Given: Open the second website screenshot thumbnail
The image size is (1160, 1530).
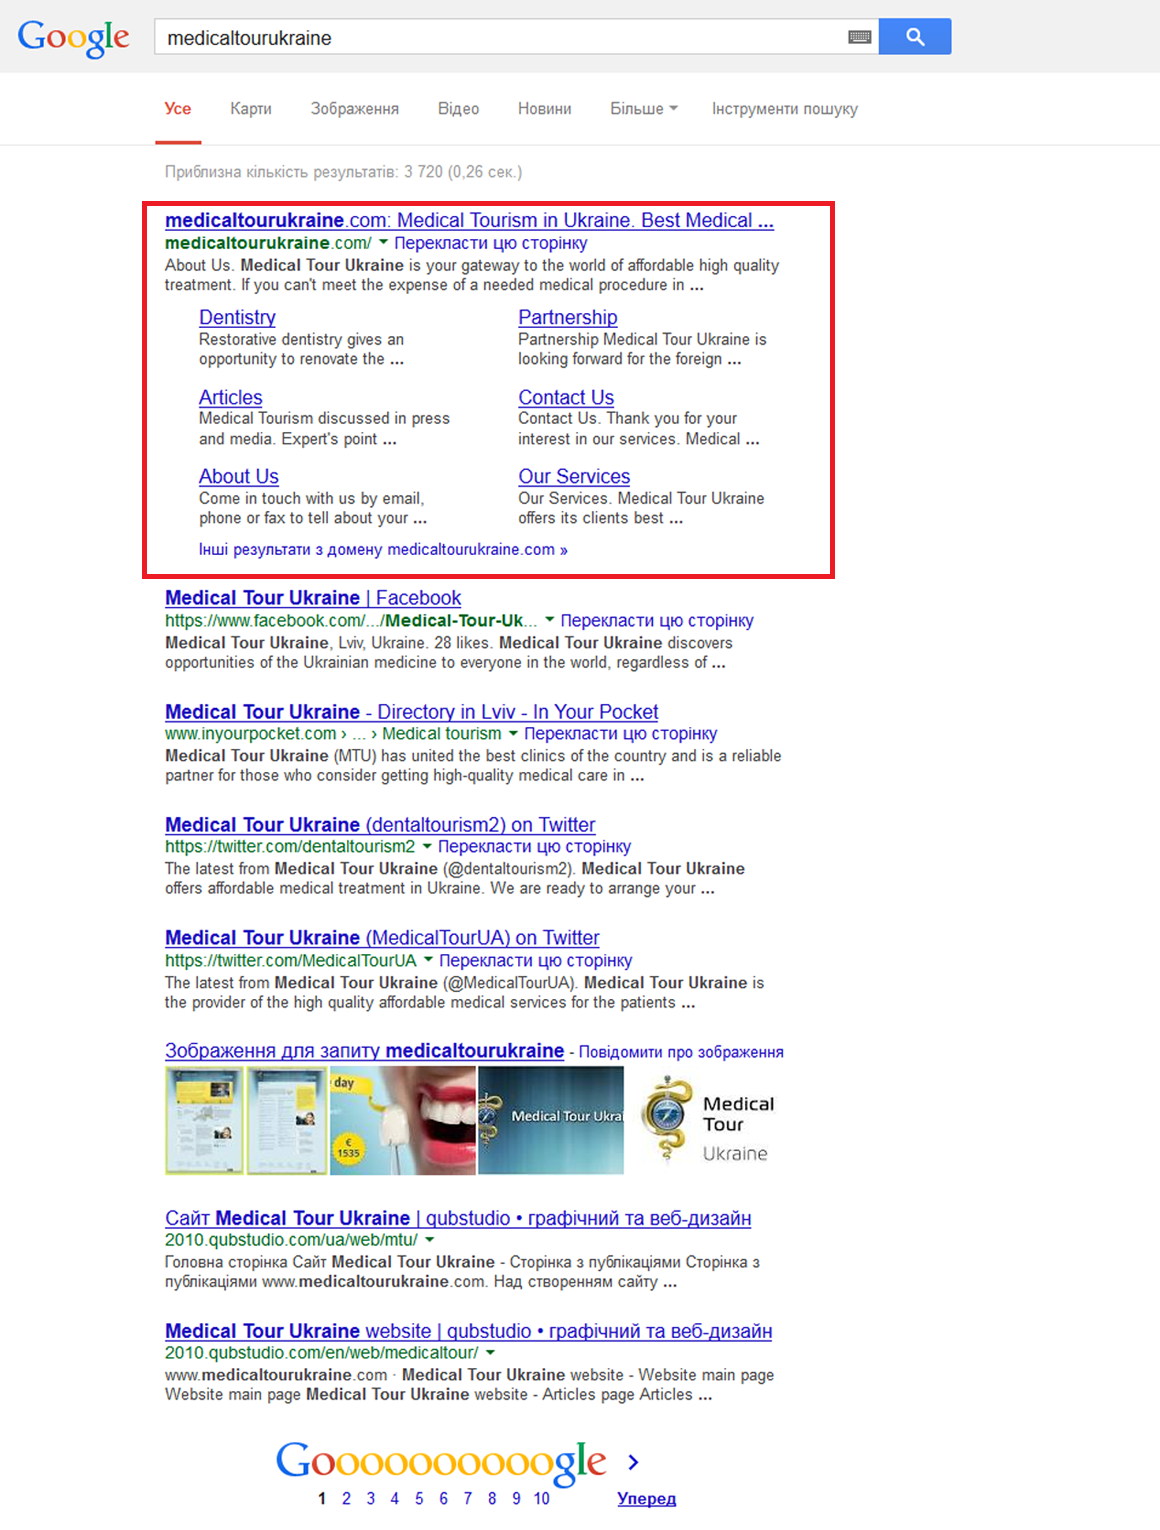Looking at the screenshot, I should coord(286,1120).
